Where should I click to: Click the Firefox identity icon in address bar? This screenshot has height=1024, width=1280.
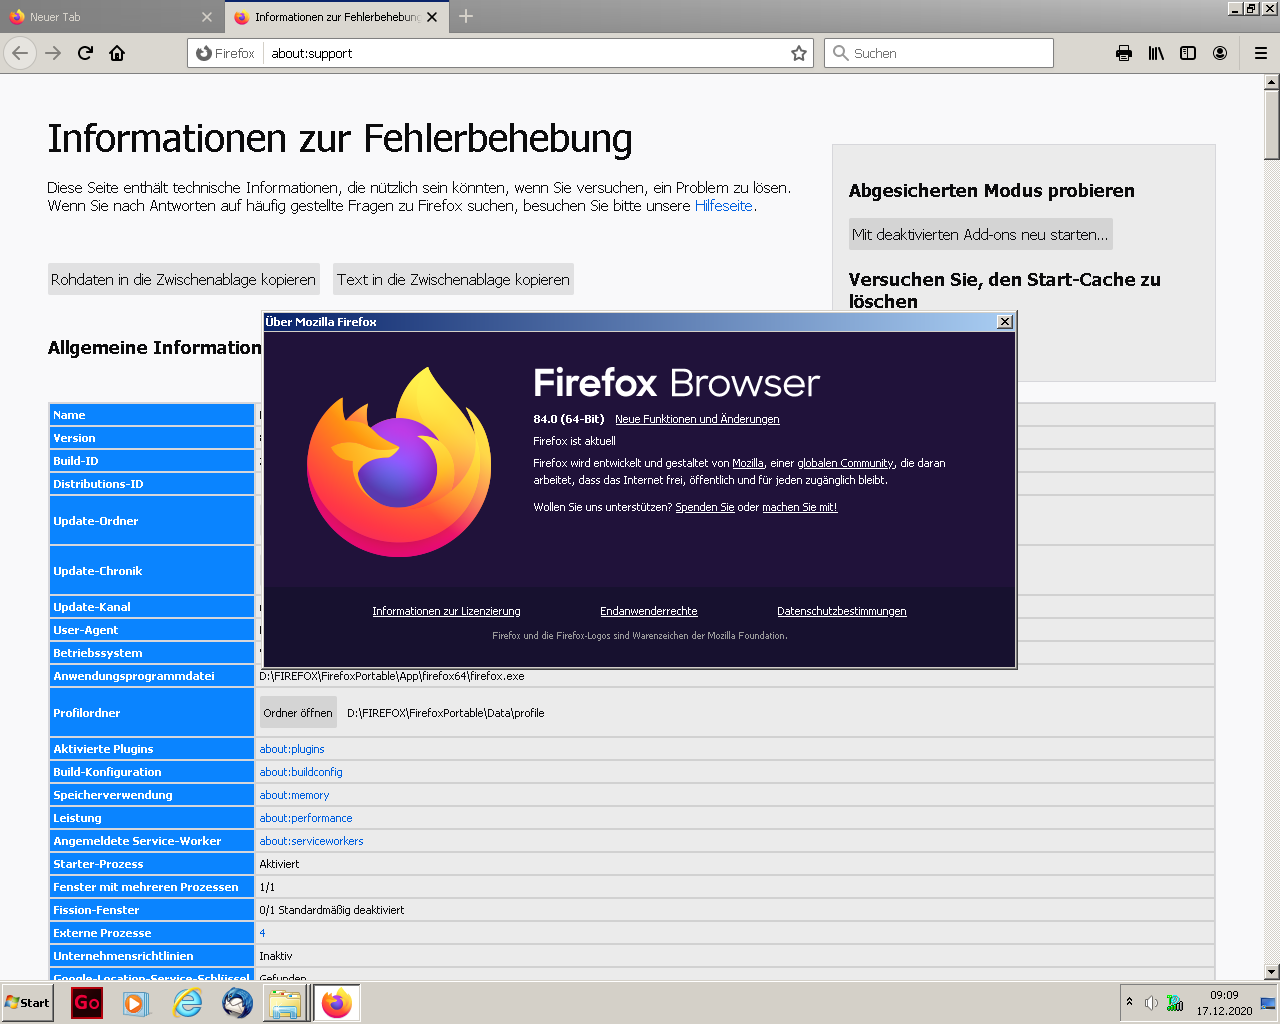click(226, 53)
